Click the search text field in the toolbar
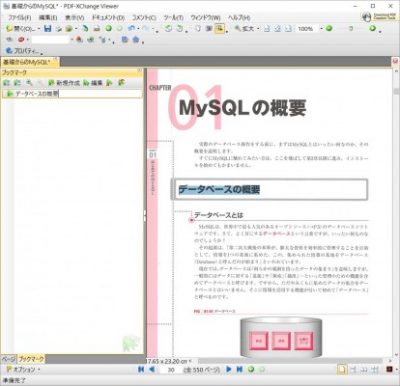The height and width of the screenshot is (386, 400). coord(50,40)
